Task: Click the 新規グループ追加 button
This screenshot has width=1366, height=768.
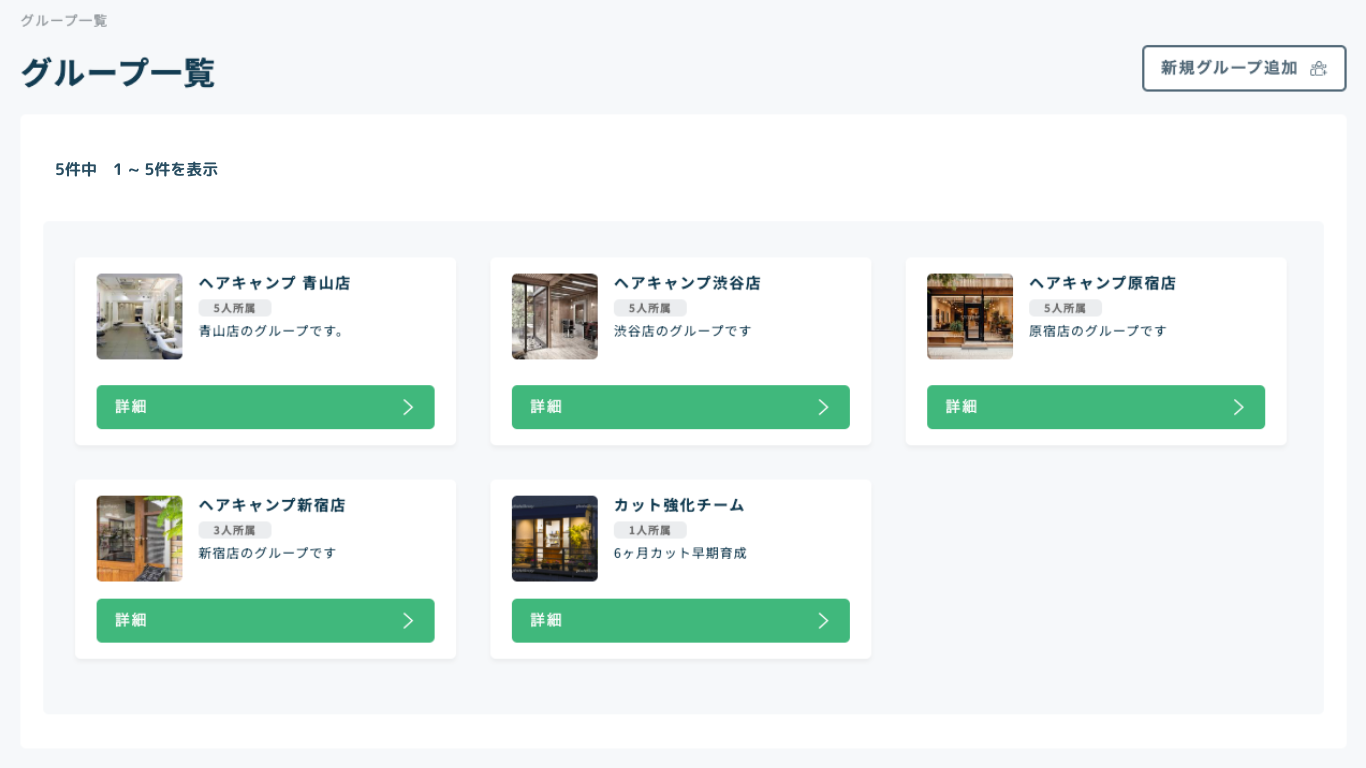Action: 1243,68
